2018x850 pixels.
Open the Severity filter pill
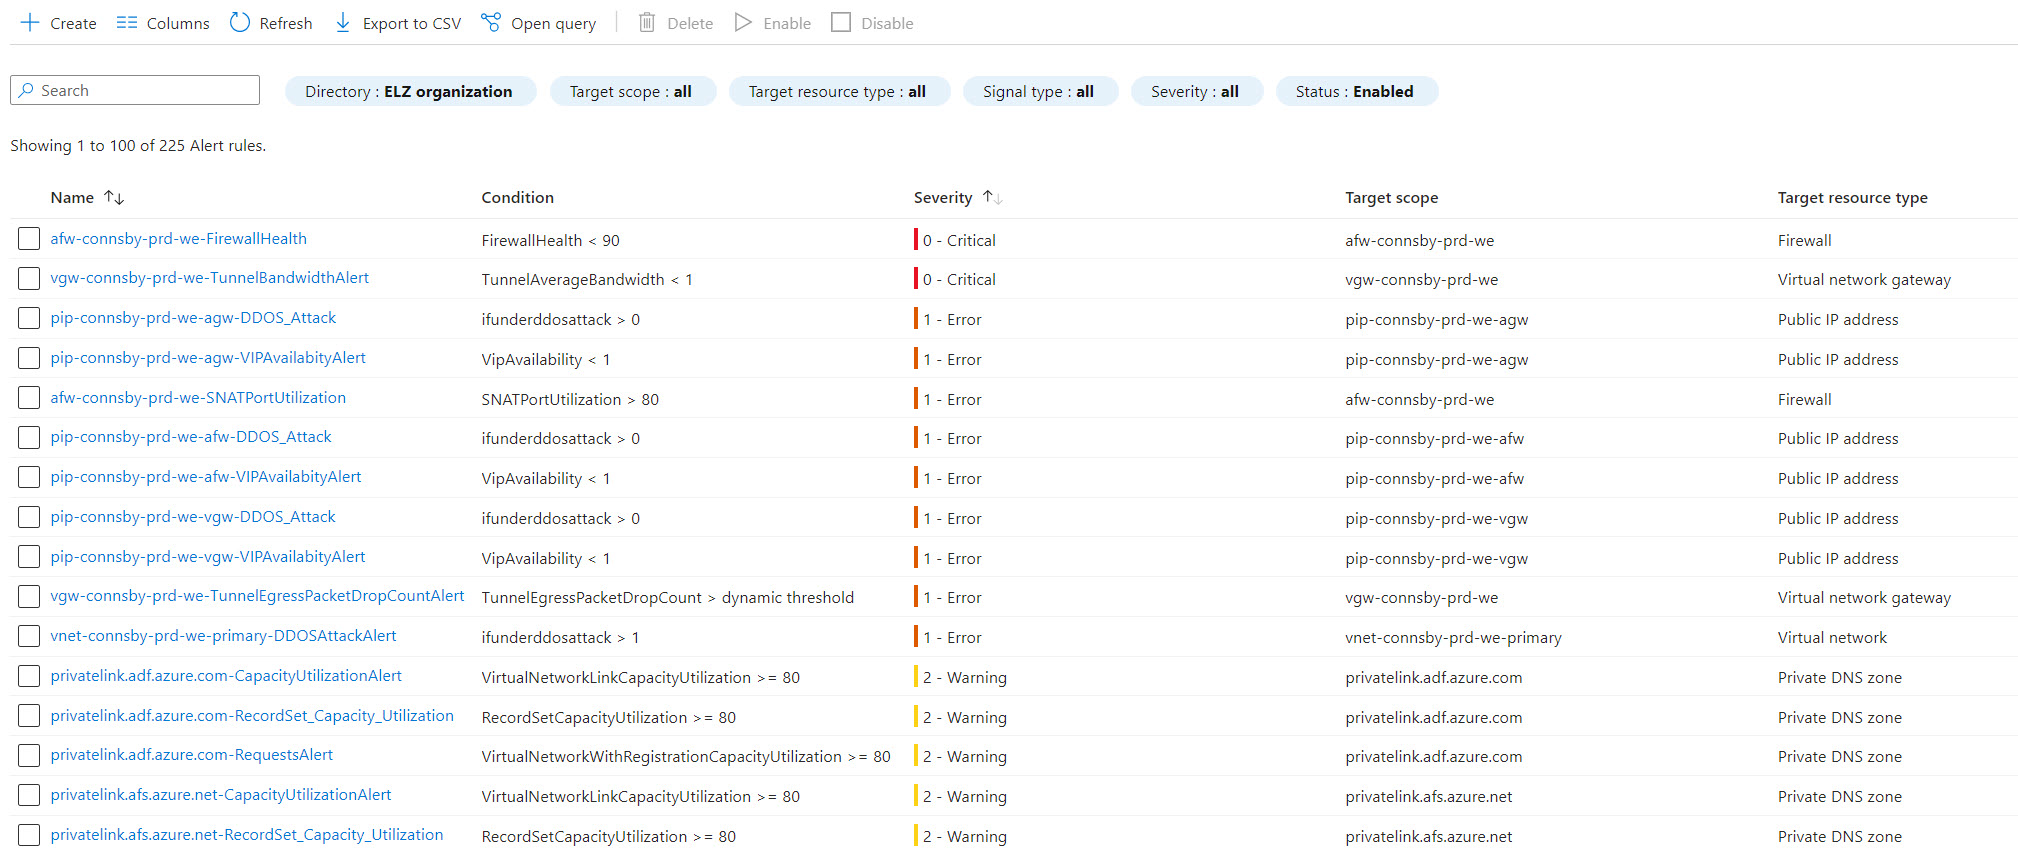tap(1195, 91)
